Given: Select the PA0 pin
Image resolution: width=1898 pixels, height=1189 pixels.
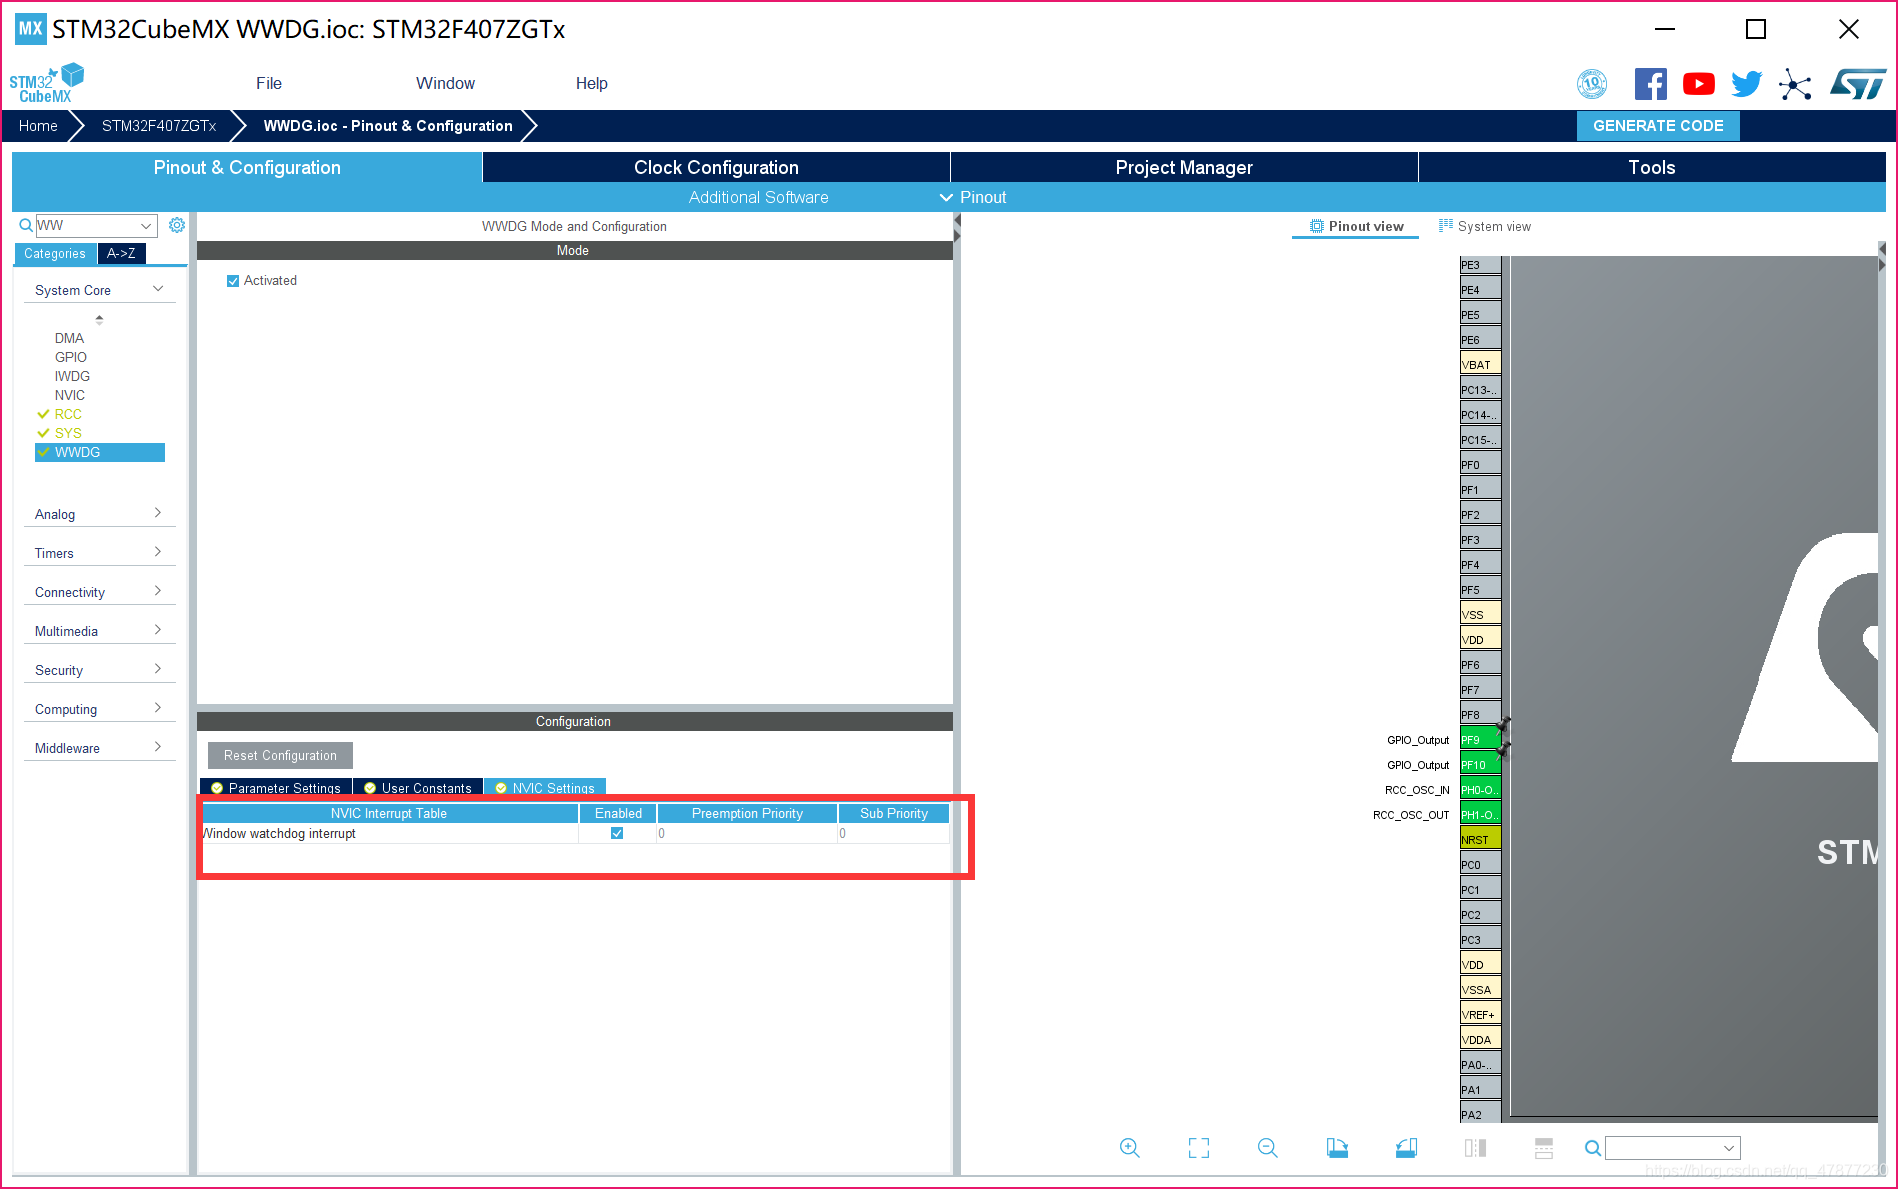Looking at the screenshot, I should 1480,1065.
